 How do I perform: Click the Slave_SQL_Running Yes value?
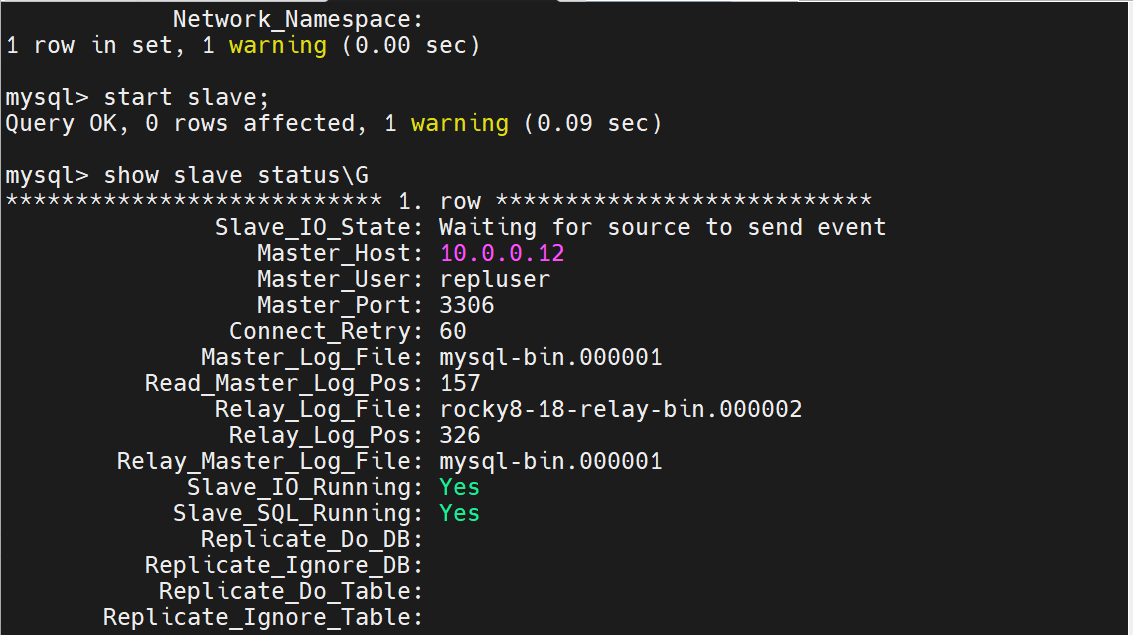(460, 514)
